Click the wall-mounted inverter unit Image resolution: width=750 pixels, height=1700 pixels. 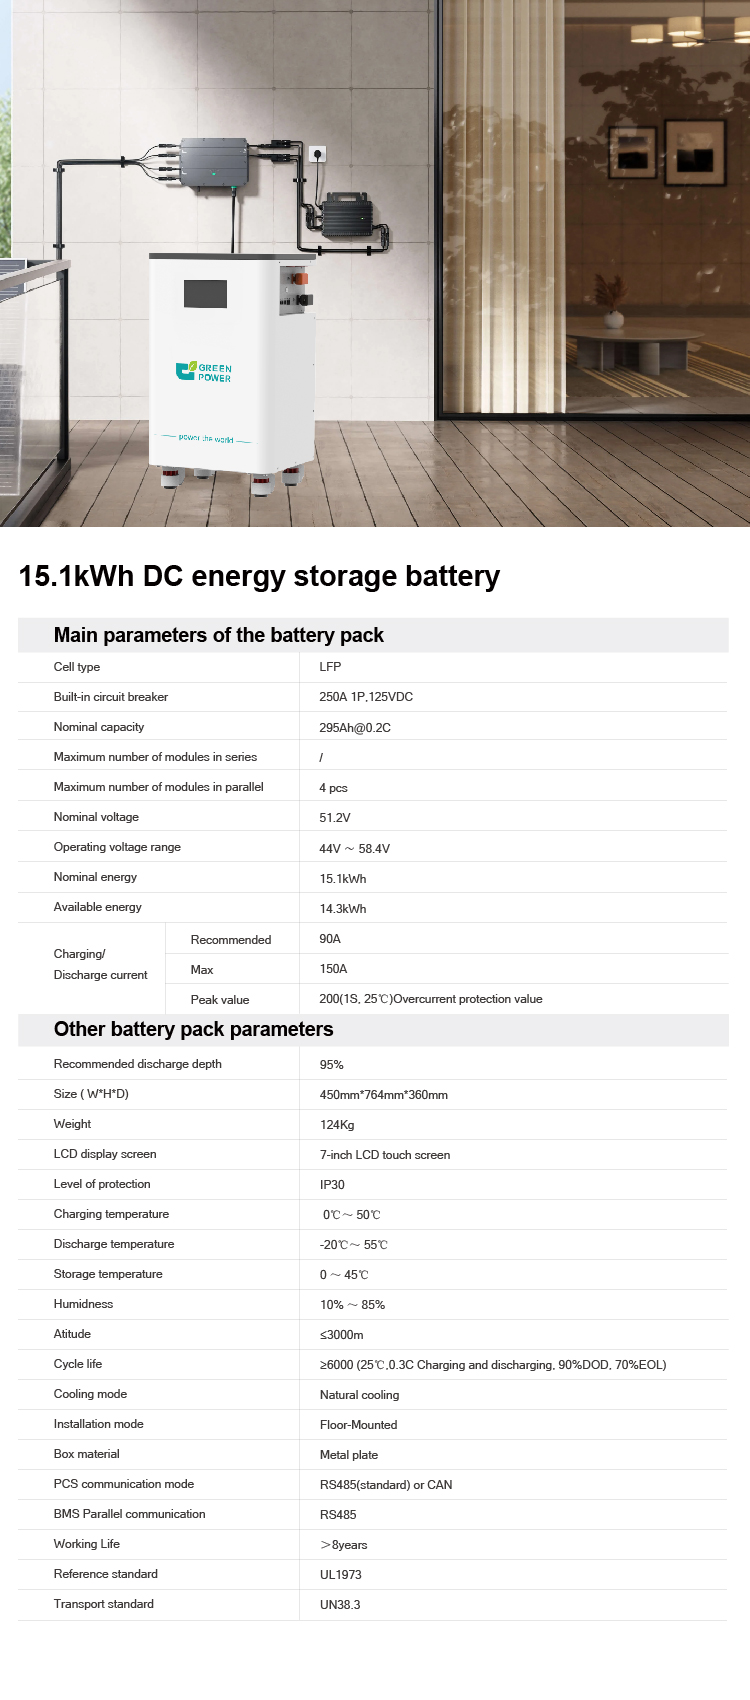214,163
